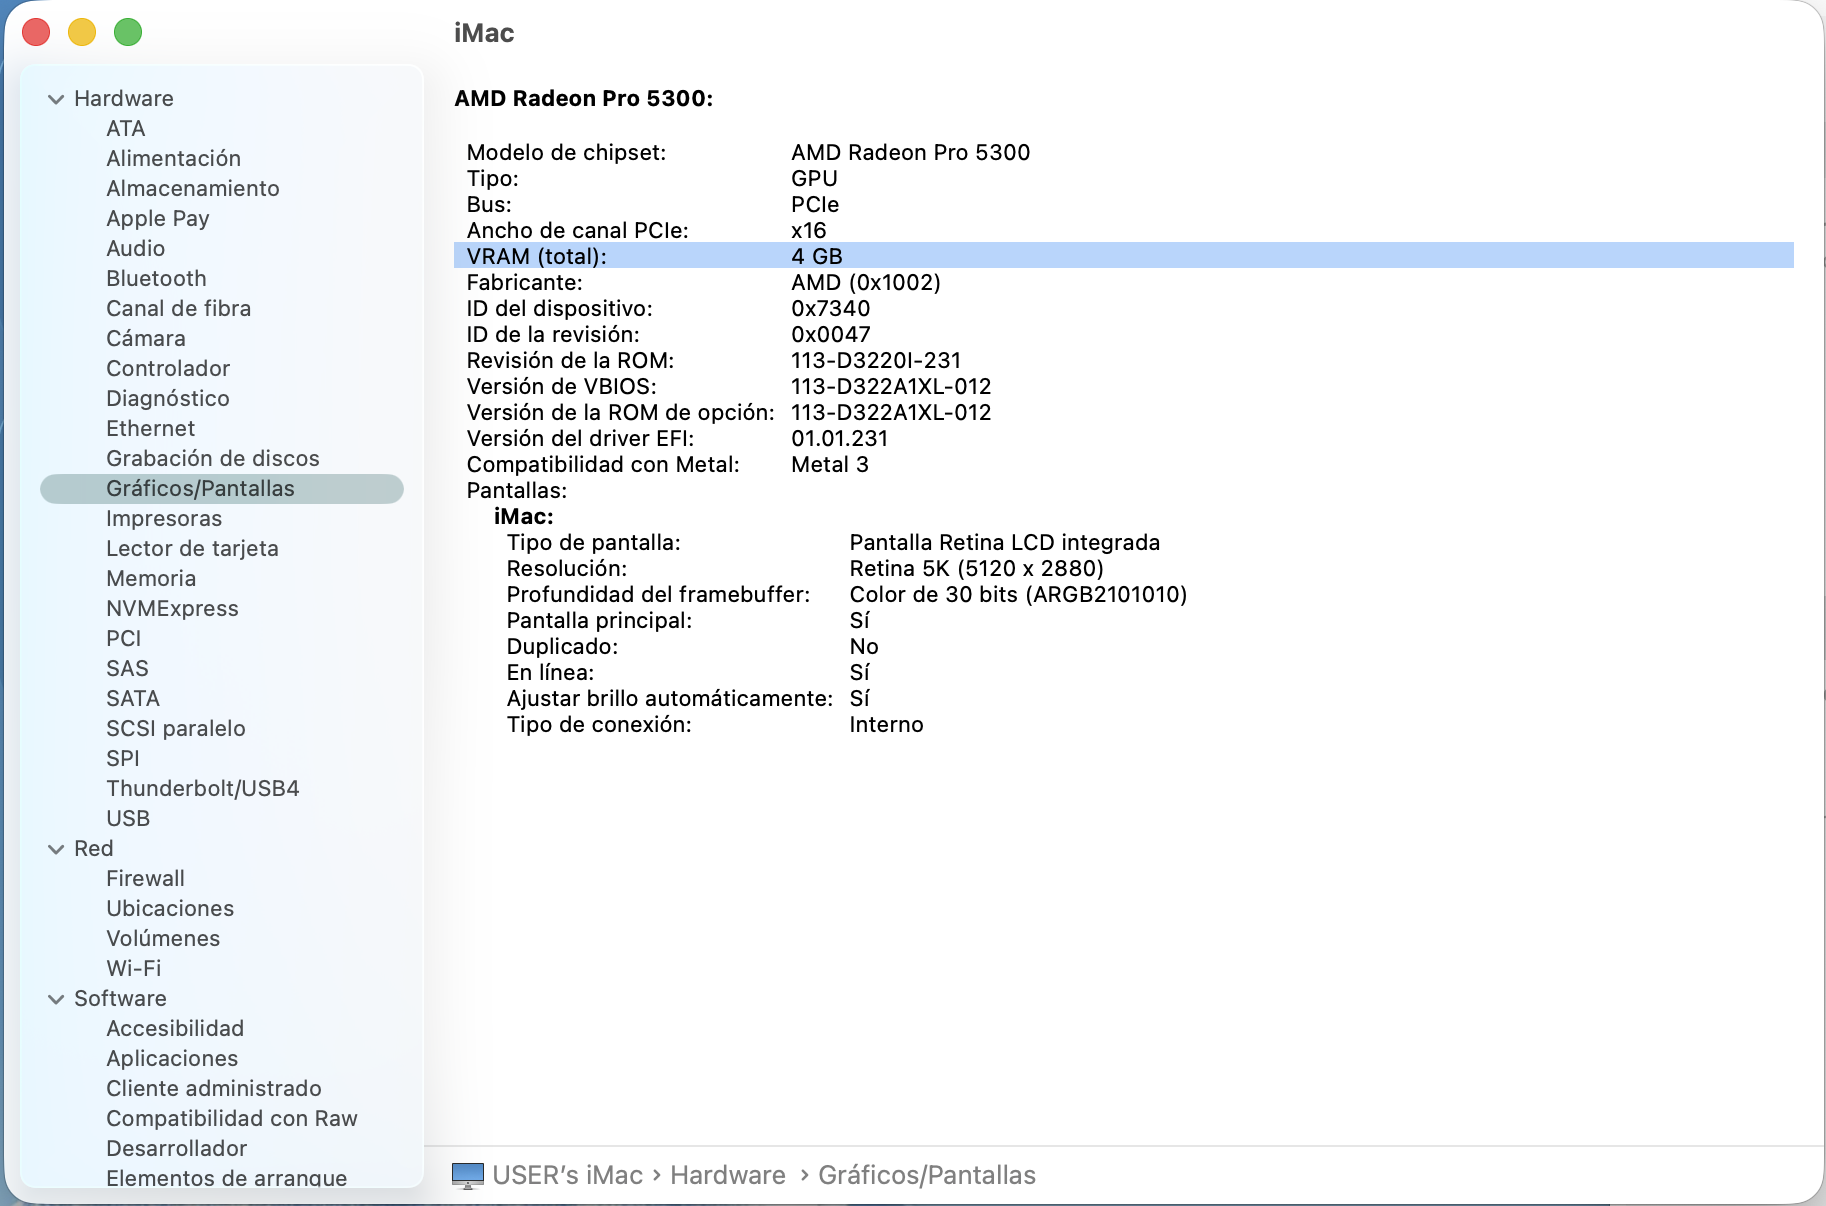Collapse the Red section chevron
Screen dimensions: 1826x1206
click(x=56, y=849)
